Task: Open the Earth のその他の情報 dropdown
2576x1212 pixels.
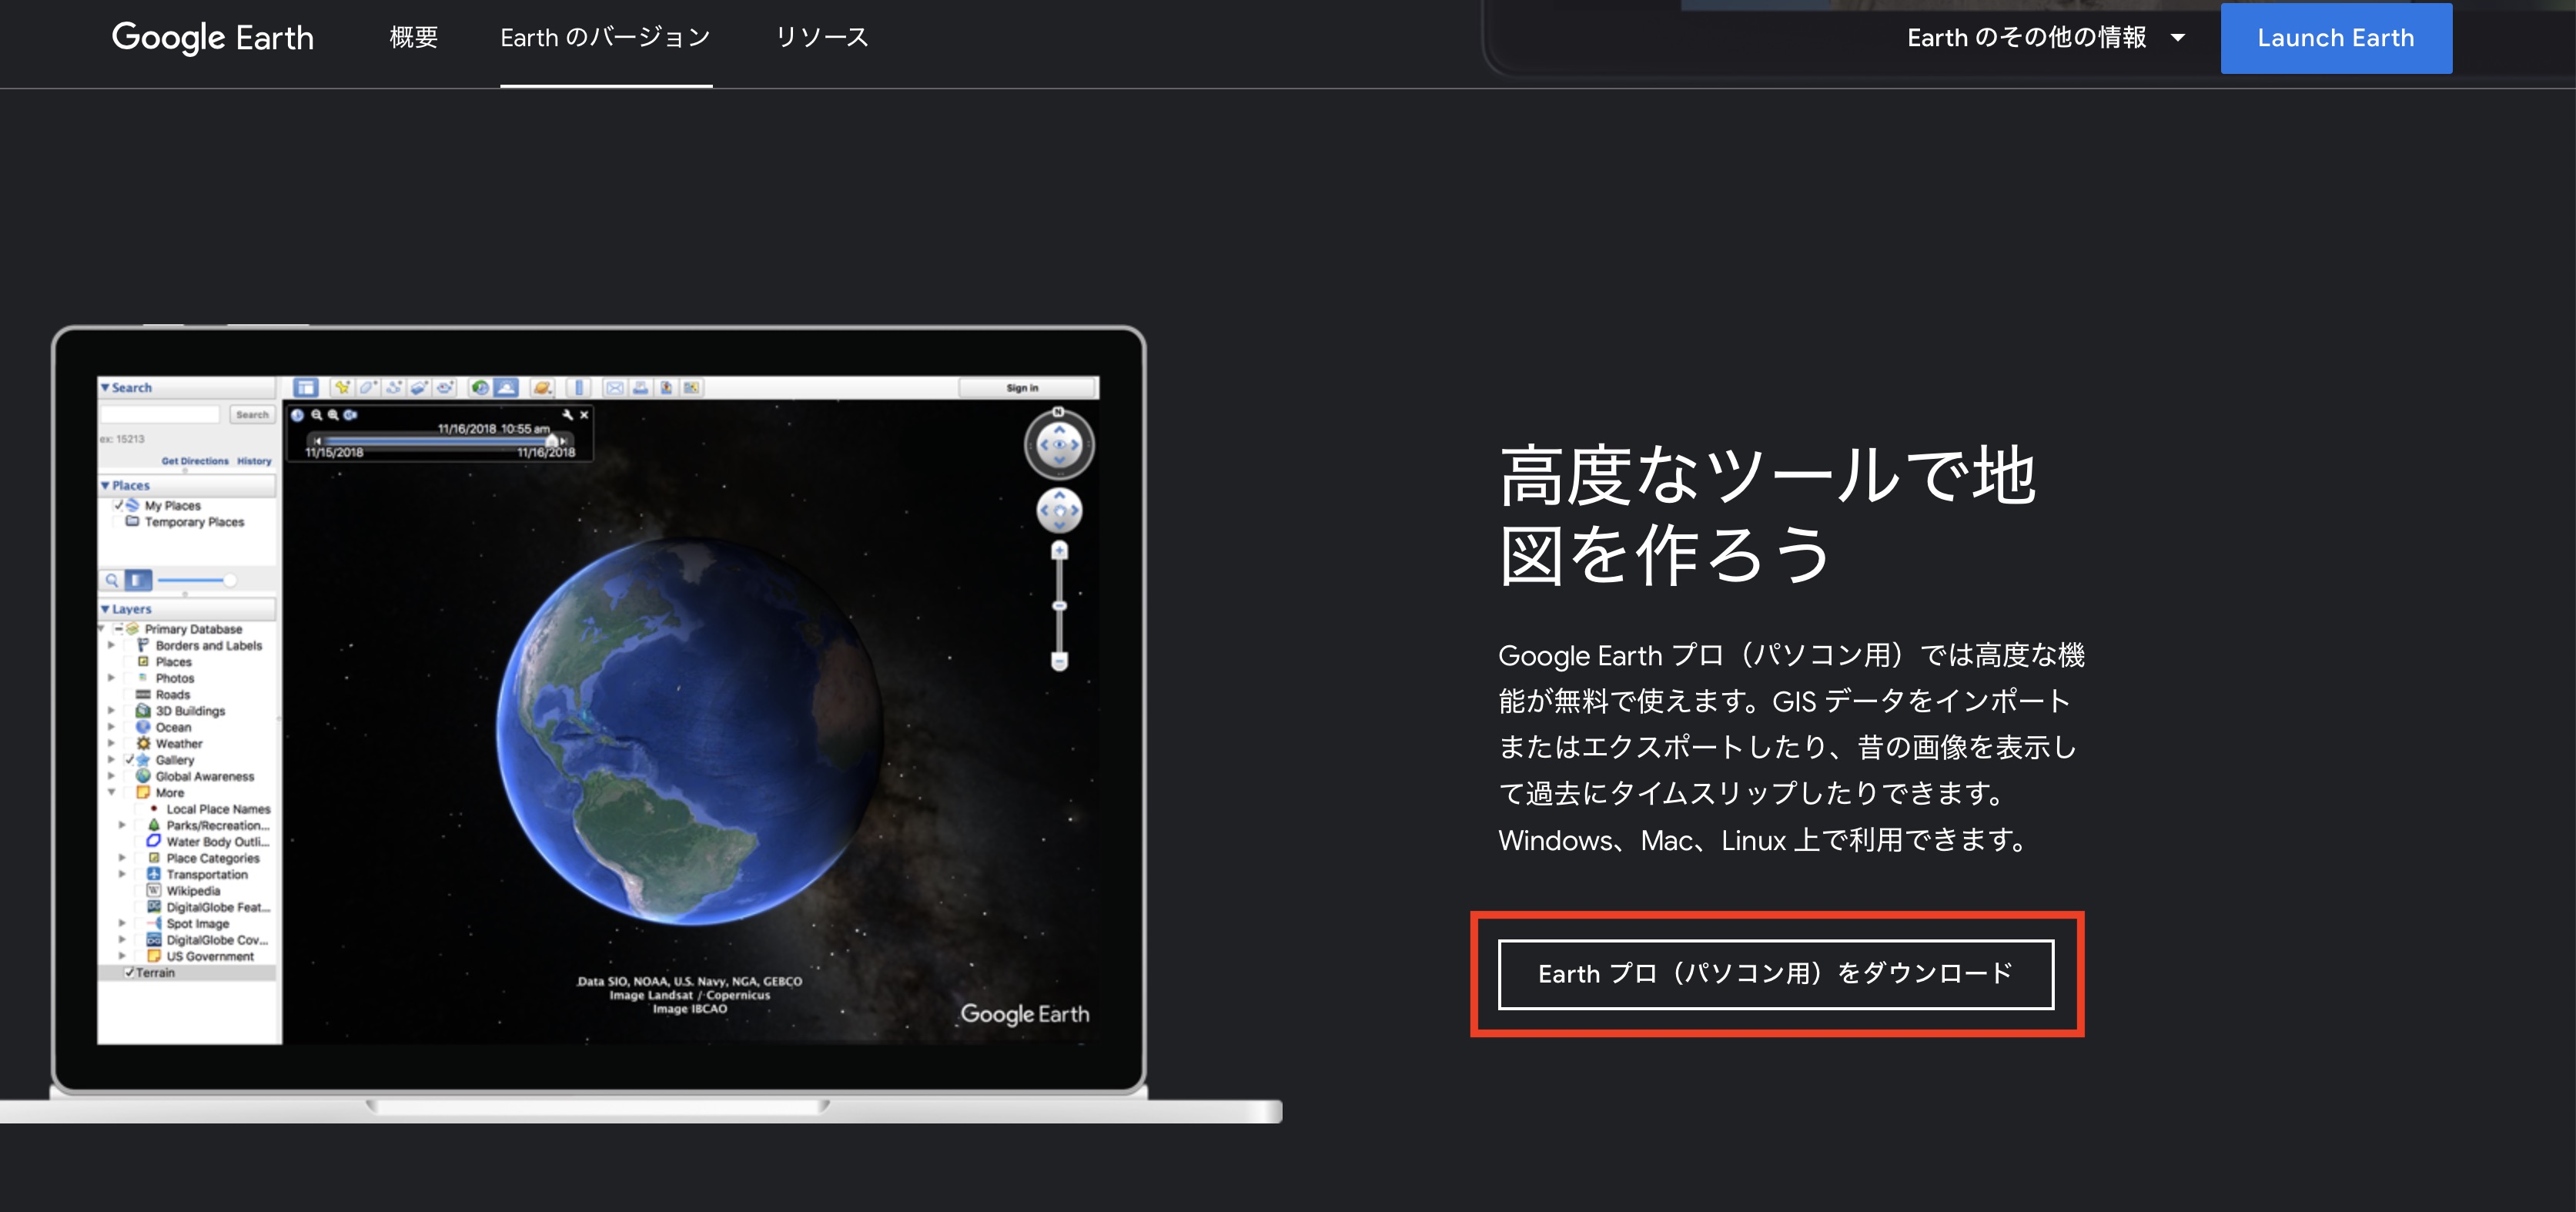Action: [2045, 38]
